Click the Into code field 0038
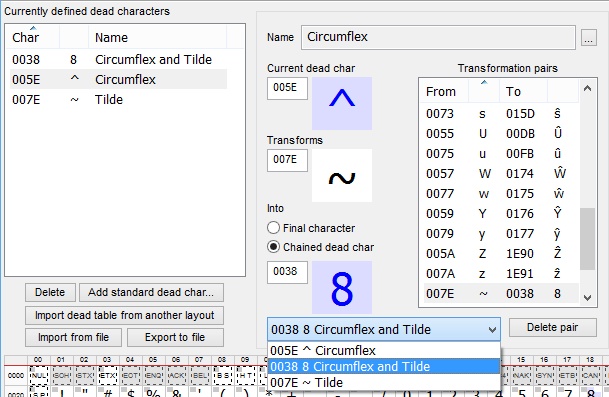The height and width of the screenshot is (397, 609). 287,272
